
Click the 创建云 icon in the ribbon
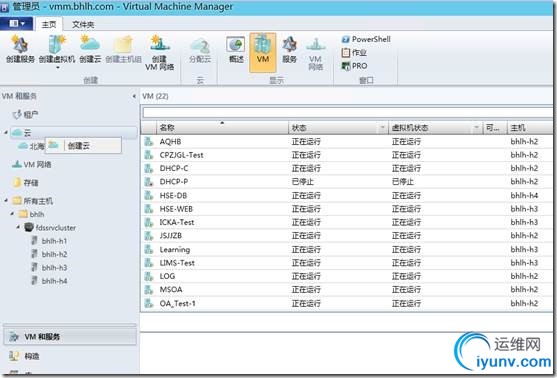90,50
